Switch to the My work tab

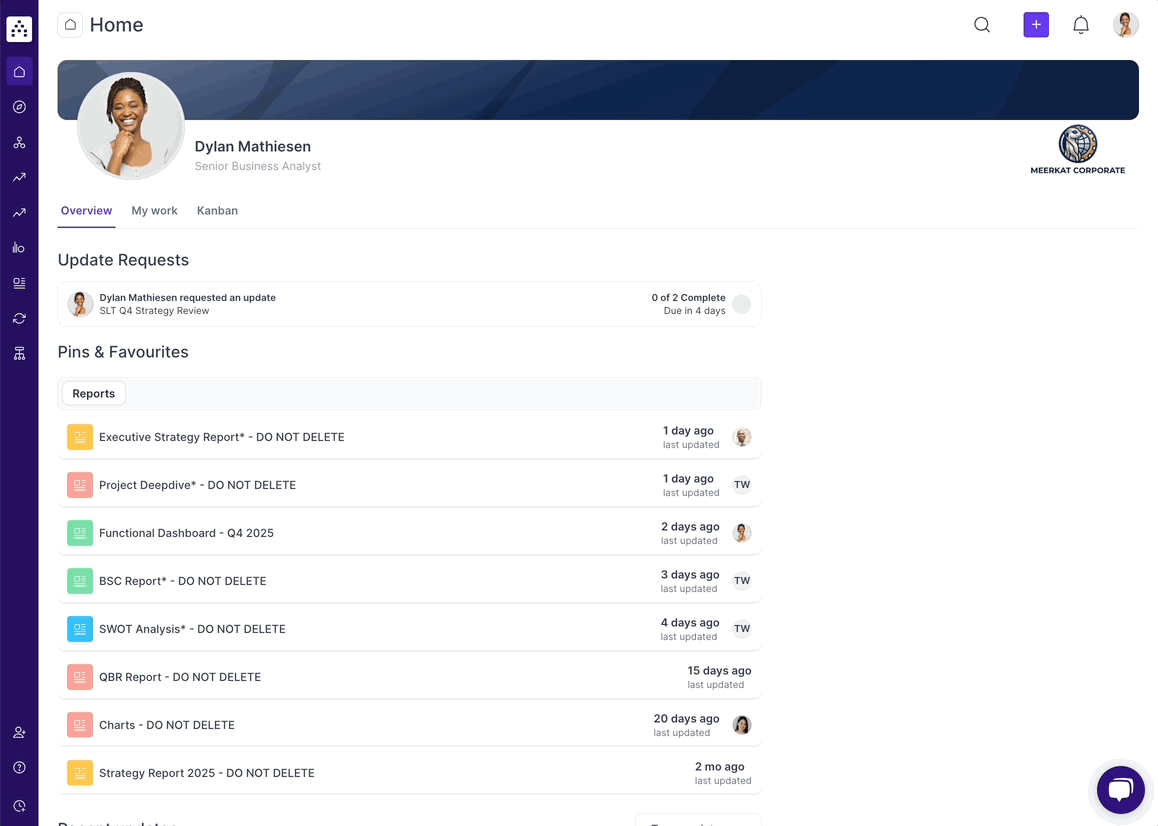(x=154, y=211)
